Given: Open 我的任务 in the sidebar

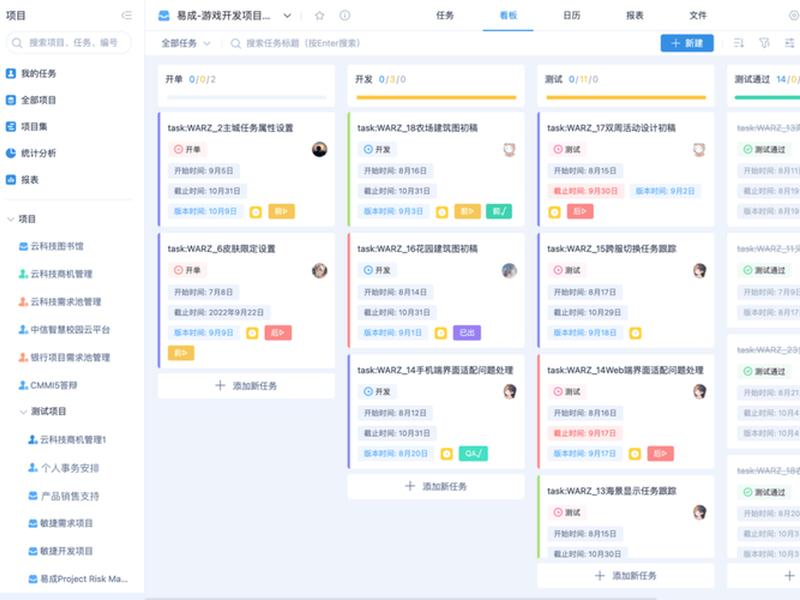Looking at the screenshot, I should pos(31,73).
